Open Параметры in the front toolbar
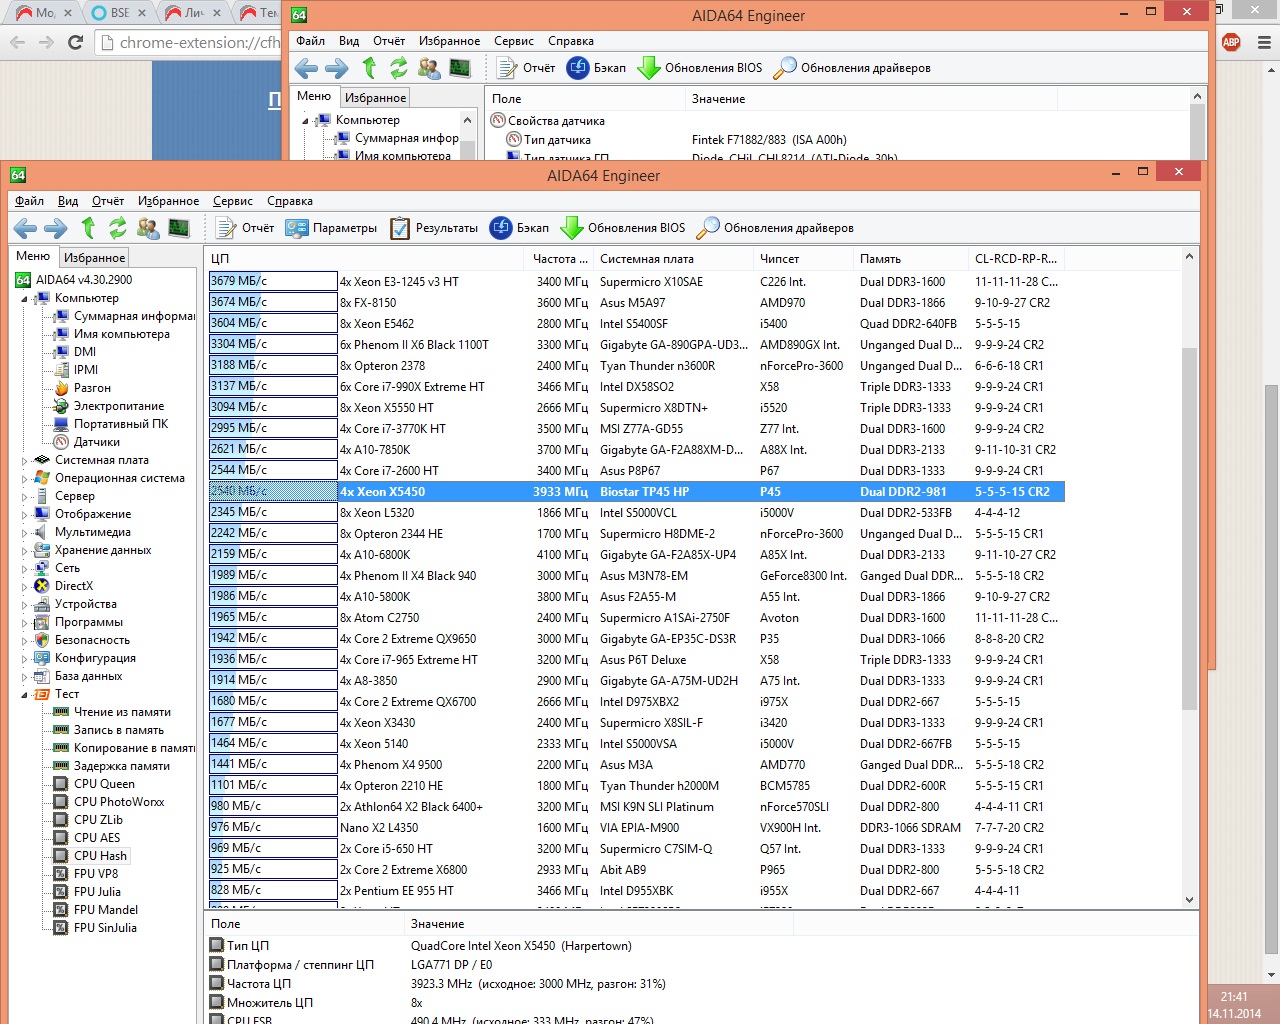 click(x=331, y=228)
